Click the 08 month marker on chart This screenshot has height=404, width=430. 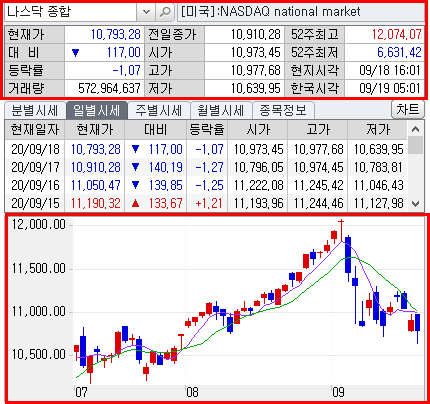[192, 392]
